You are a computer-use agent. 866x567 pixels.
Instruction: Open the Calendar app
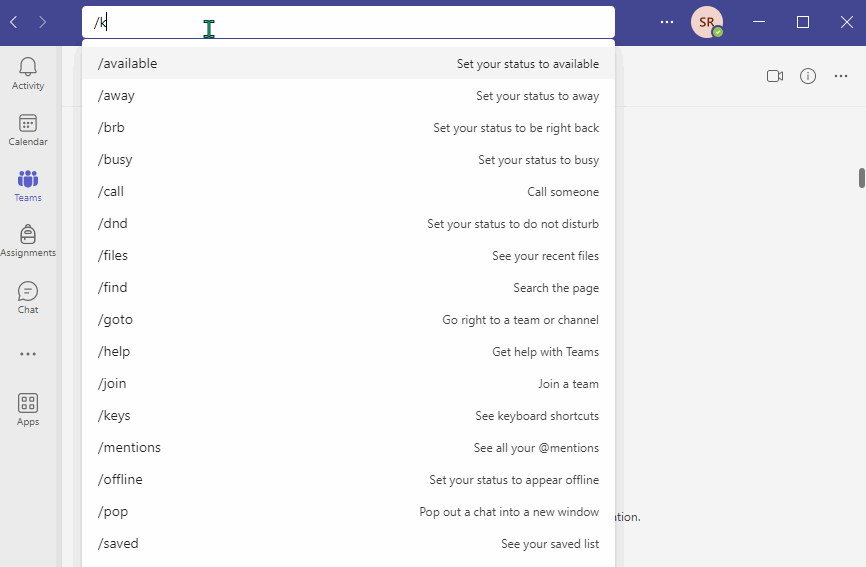point(28,130)
